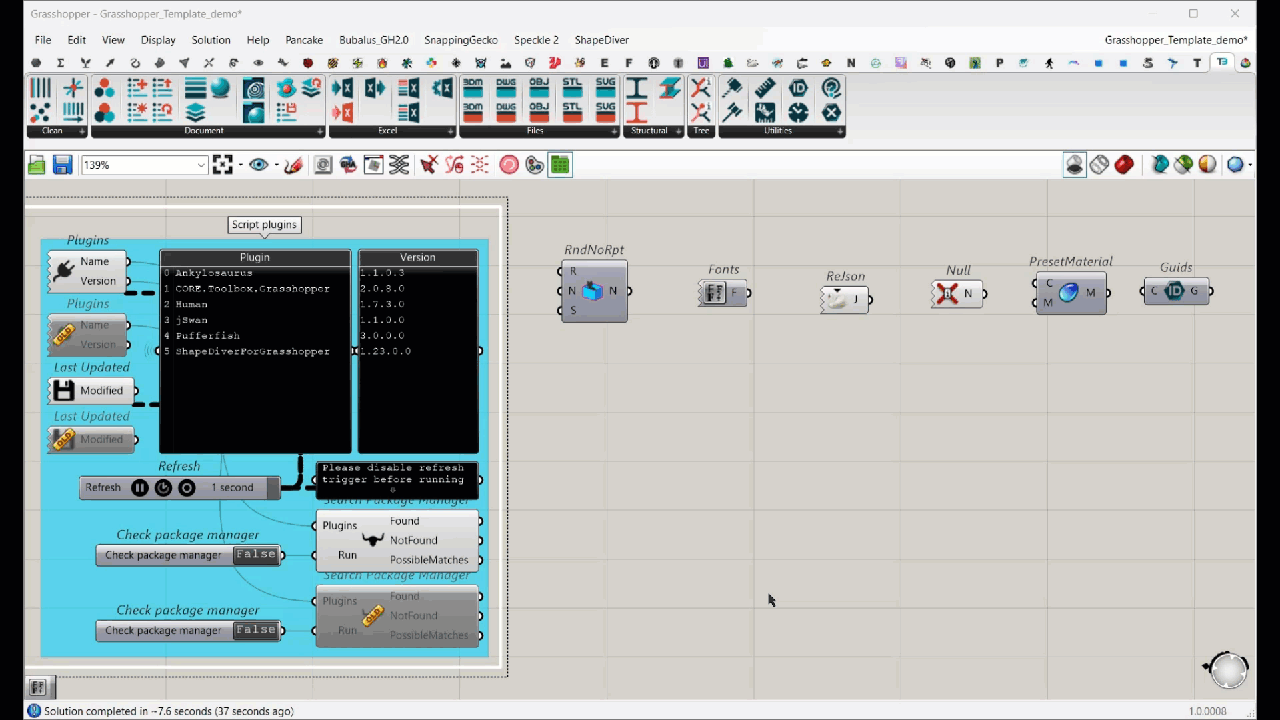The image size is (1280, 720).
Task: Open the Bubalus_GH2.0 menu
Action: [374, 40]
